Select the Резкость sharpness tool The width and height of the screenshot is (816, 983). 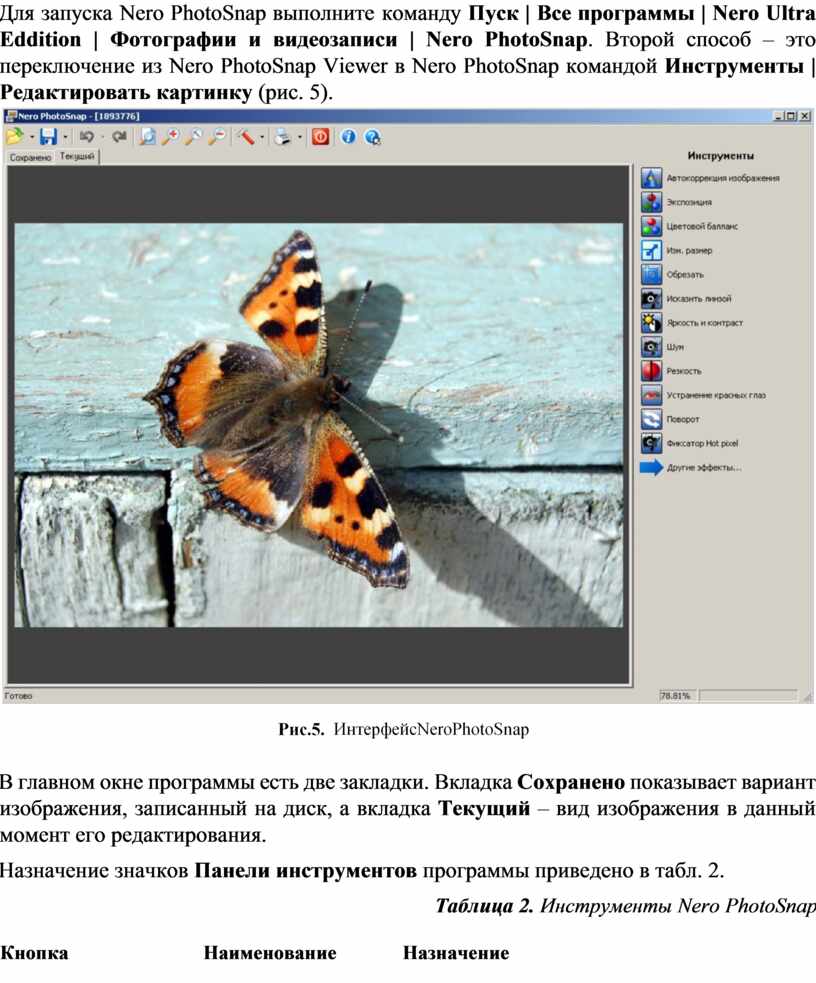(x=651, y=371)
